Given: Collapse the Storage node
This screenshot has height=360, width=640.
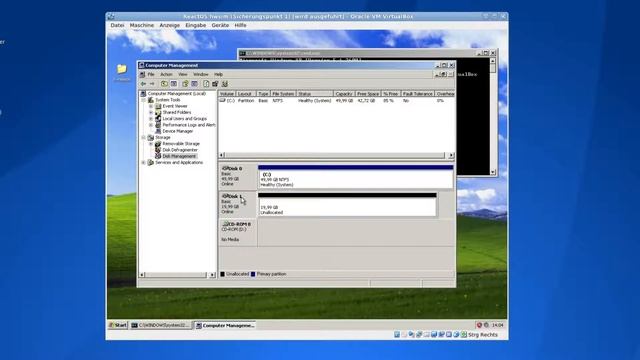Looking at the screenshot, I should tap(144, 138).
